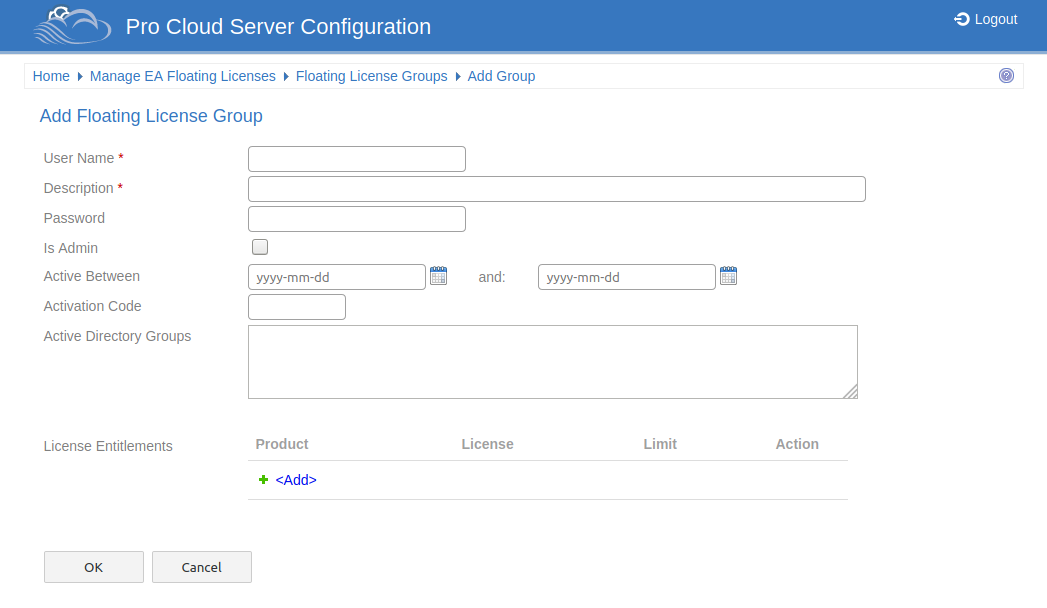Select the Password input box
The image size is (1047, 608).
[x=356, y=219]
